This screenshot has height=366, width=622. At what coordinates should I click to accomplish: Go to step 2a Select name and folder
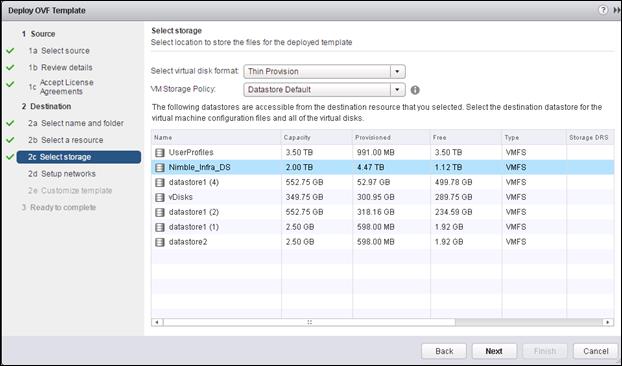pos(76,123)
